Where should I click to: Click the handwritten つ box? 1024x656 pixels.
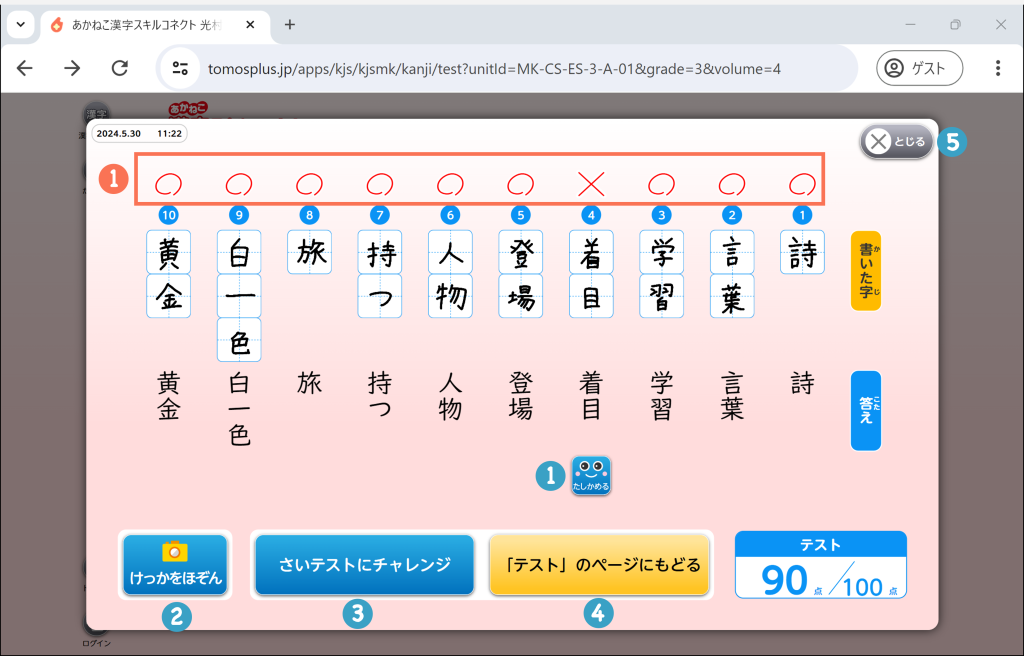[379, 296]
